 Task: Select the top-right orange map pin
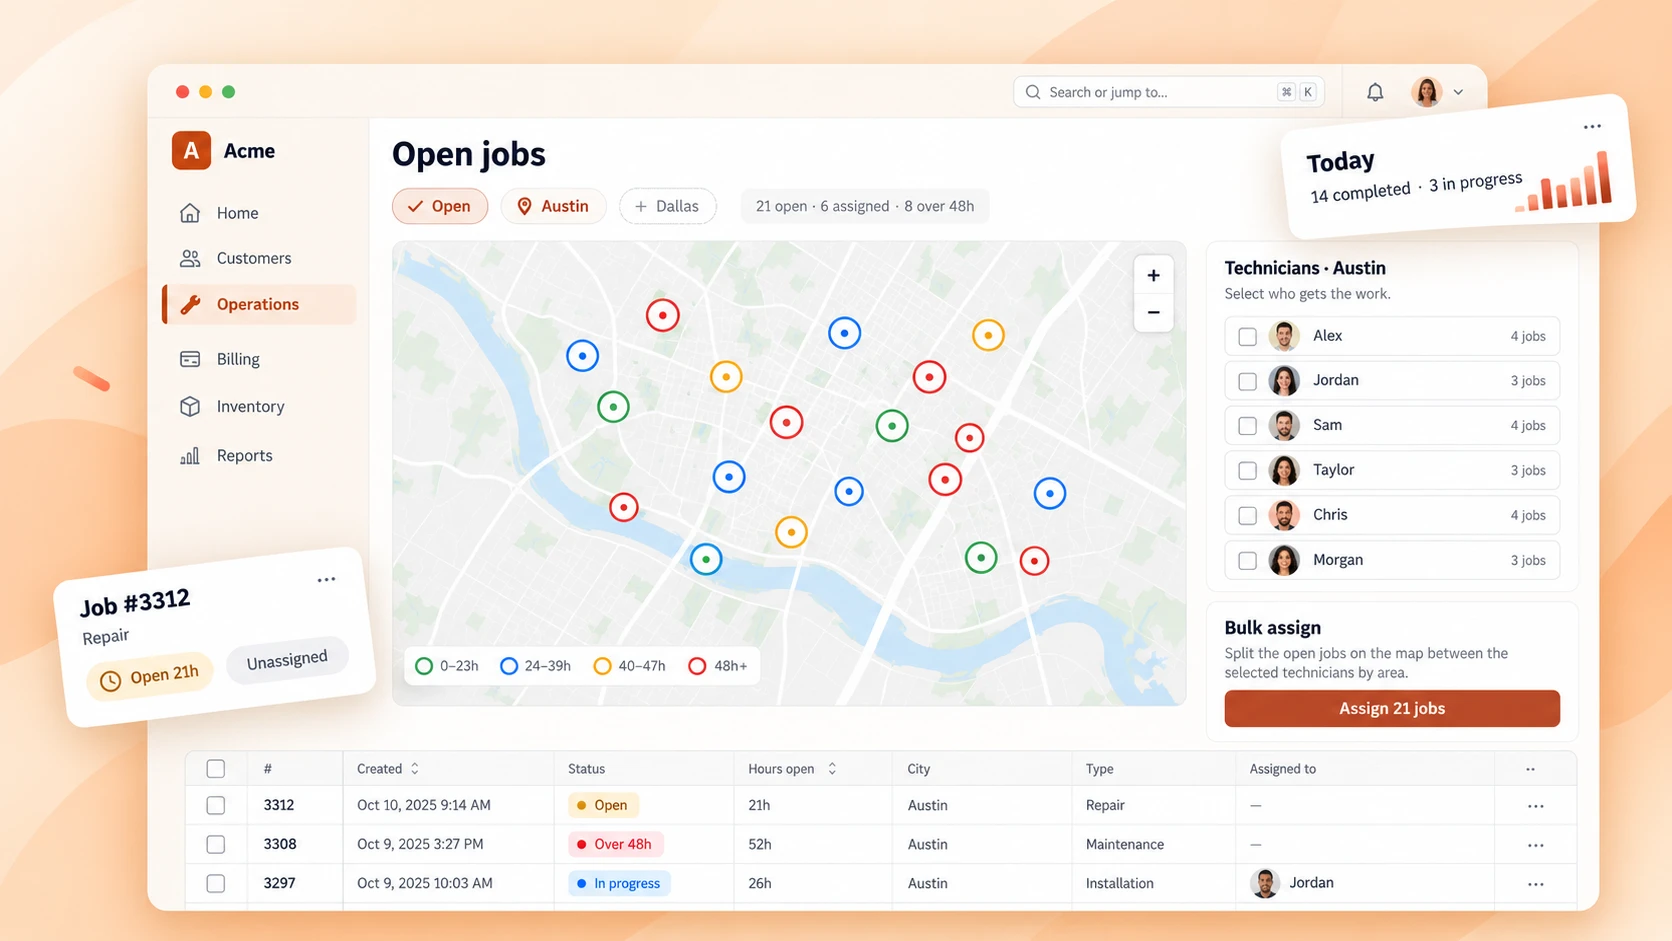tap(988, 335)
